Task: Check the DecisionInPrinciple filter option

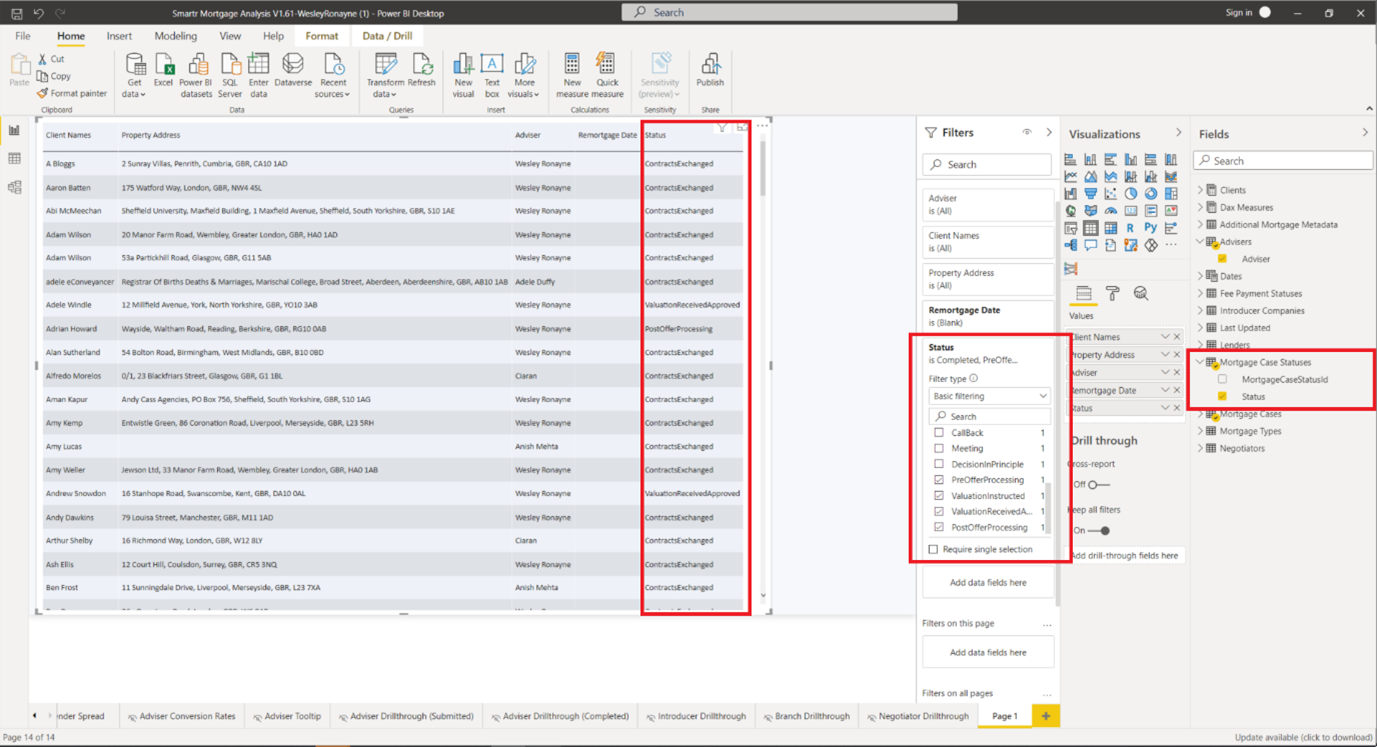Action: point(939,464)
